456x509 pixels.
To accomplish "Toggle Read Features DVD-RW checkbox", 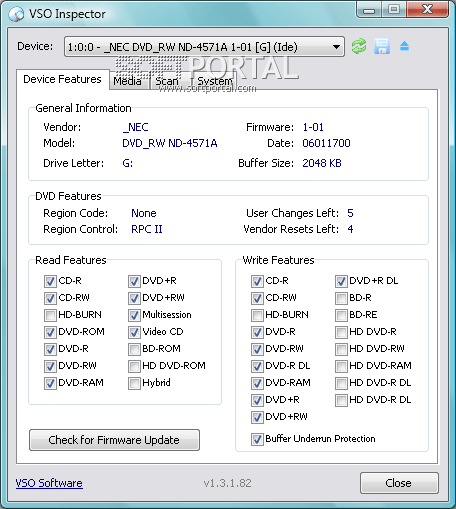I will coord(50,366).
